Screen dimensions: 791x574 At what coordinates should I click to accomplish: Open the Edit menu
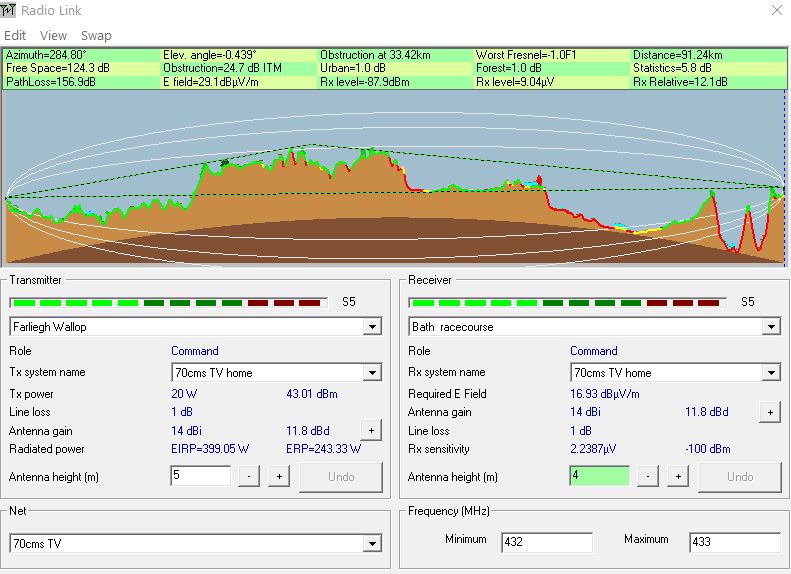(x=15, y=36)
